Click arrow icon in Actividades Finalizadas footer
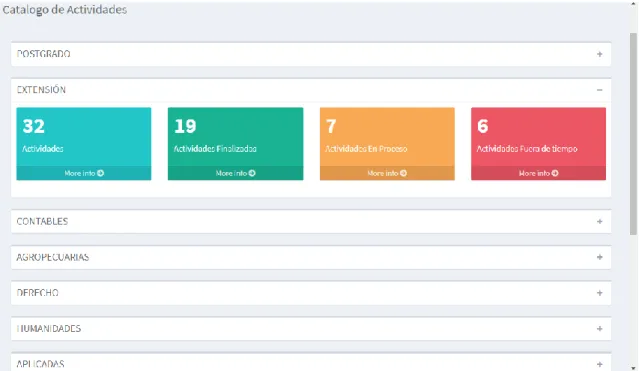Screen dimensions: 639x371 pyautogui.click(x=252, y=173)
